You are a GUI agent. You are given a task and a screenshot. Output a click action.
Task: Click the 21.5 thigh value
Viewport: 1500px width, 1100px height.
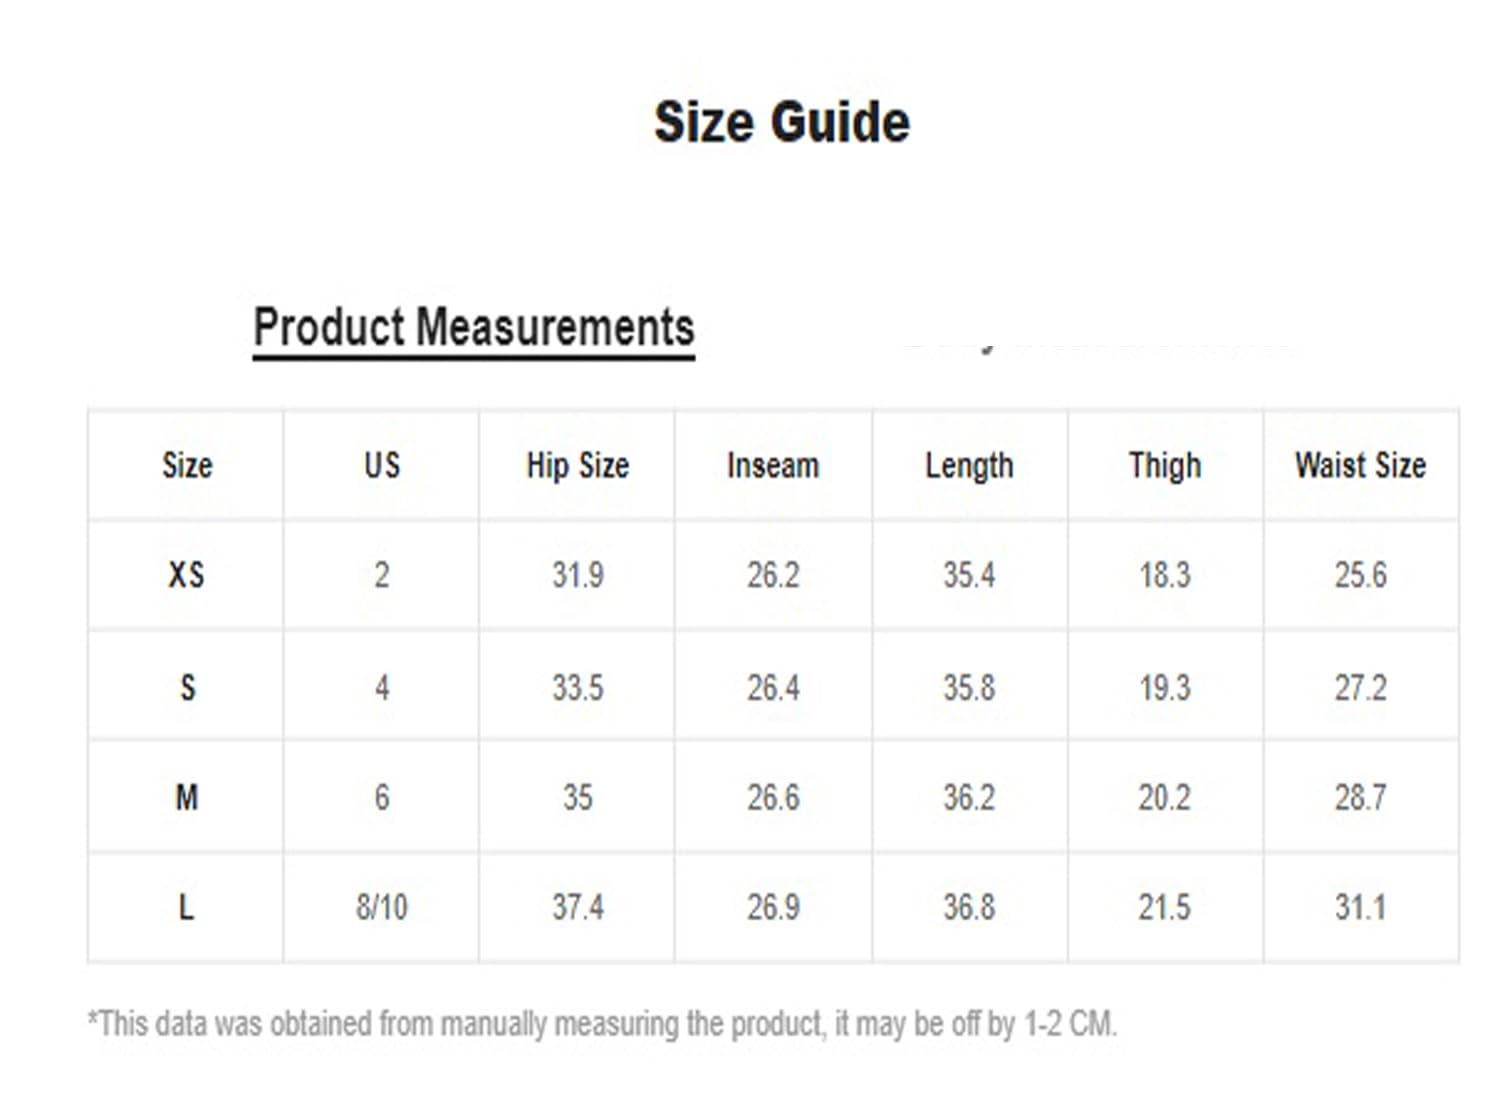(1164, 908)
